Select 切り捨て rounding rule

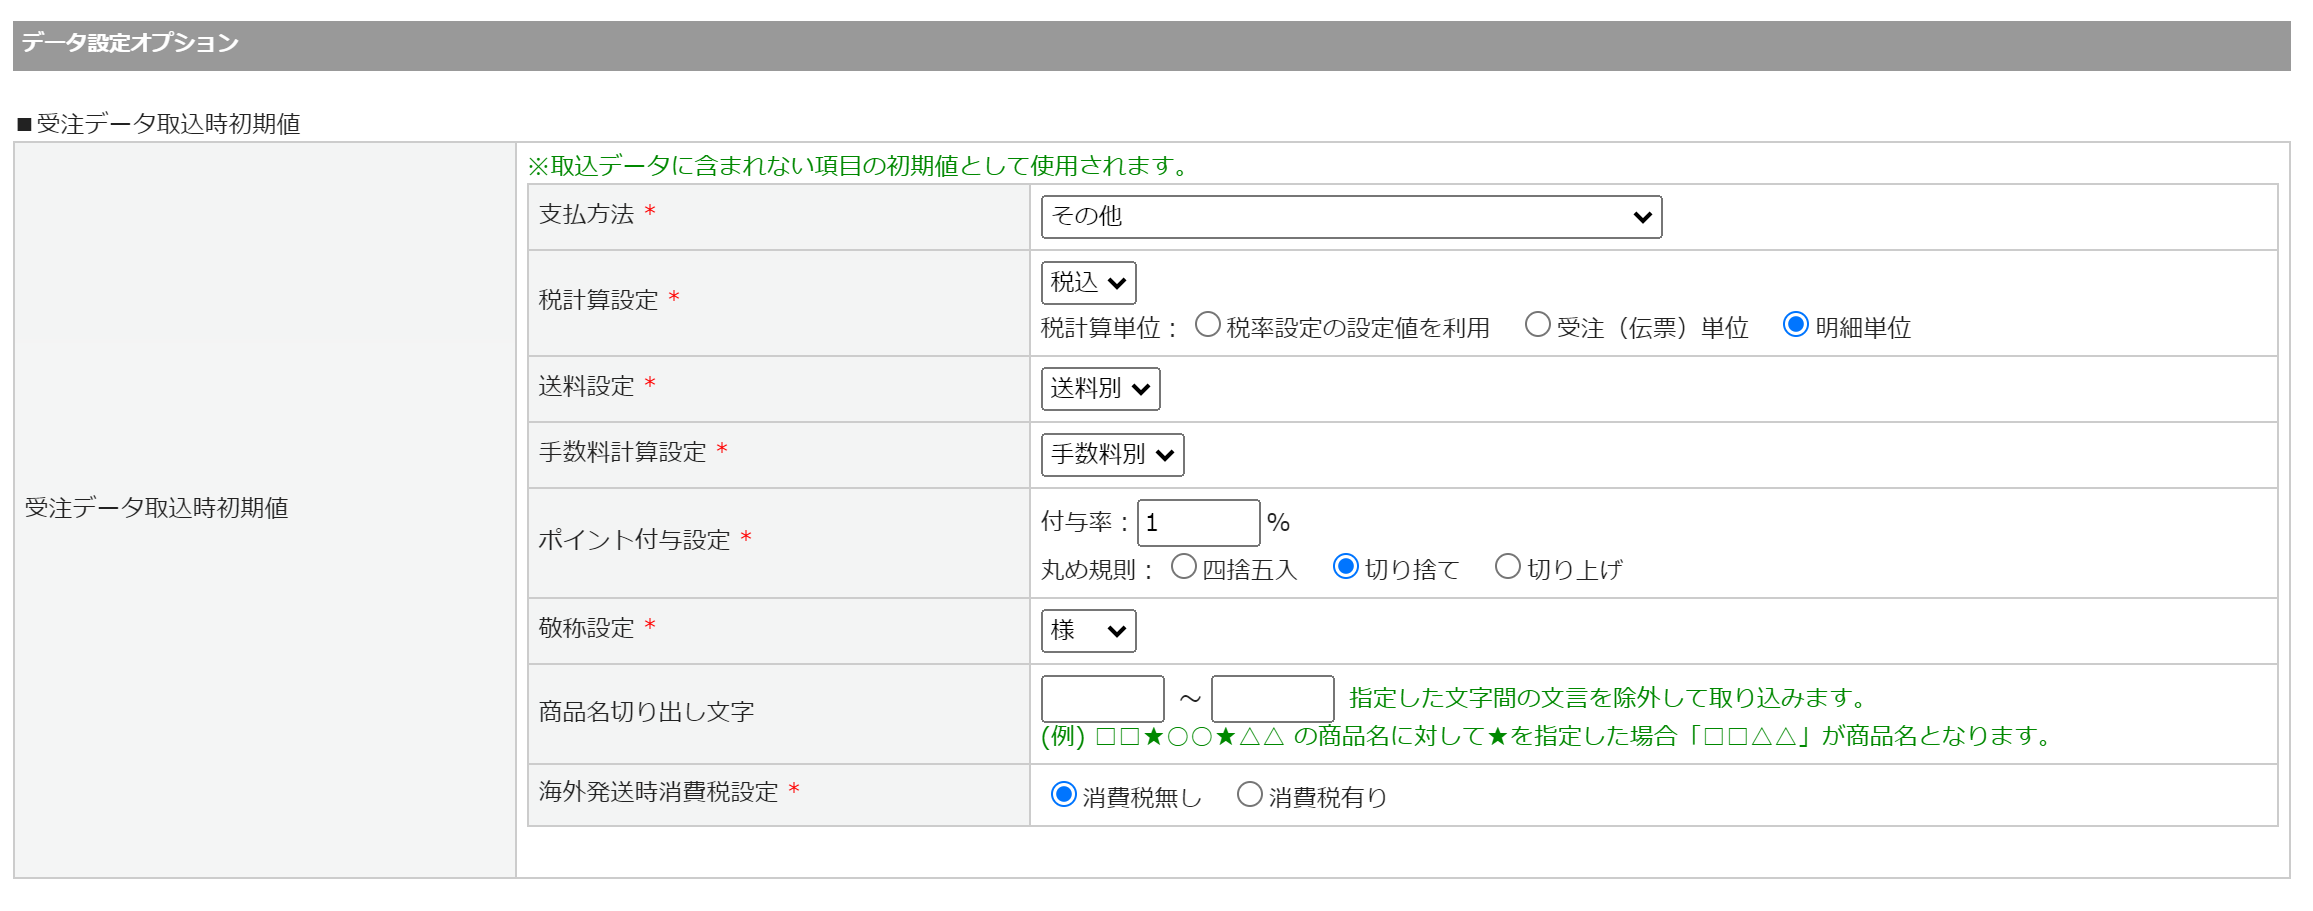tap(1346, 567)
